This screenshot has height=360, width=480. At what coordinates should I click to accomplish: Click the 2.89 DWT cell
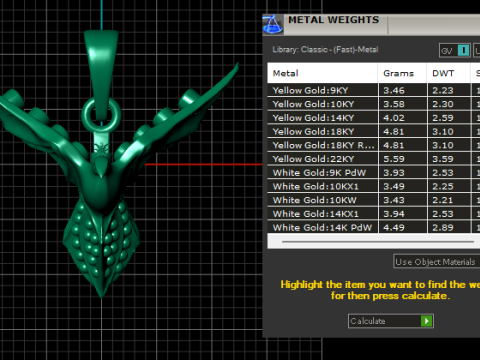448,227
